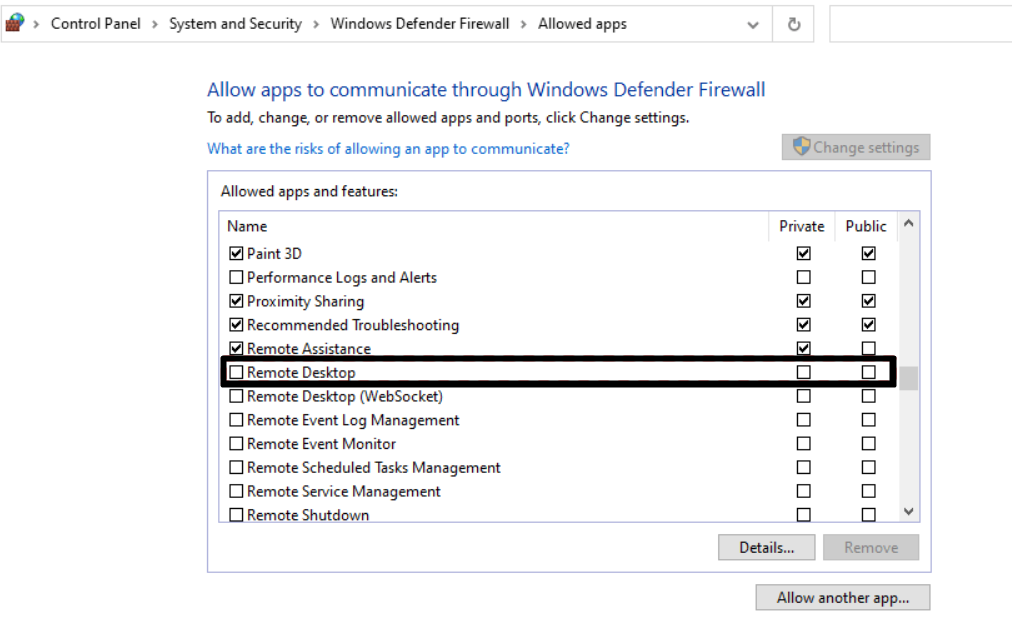Click the Control Panel firewall icon in address bar
This screenshot has height=636, width=1012.
(14, 23)
